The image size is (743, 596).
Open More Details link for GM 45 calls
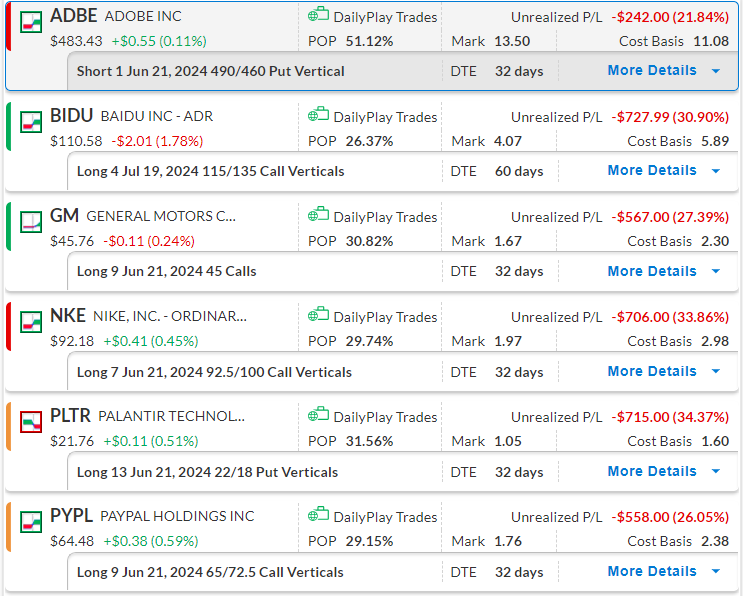point(652,271)
